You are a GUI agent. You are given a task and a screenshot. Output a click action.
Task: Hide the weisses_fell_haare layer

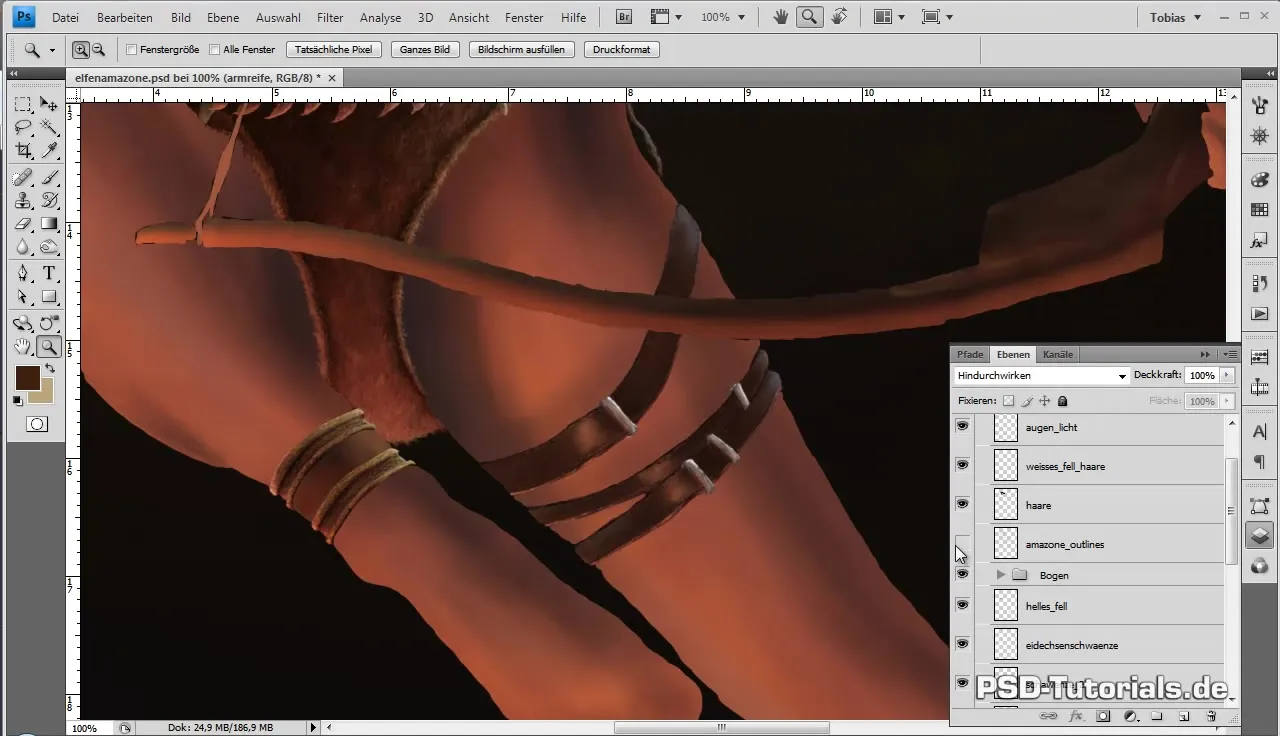coord(962,465)
